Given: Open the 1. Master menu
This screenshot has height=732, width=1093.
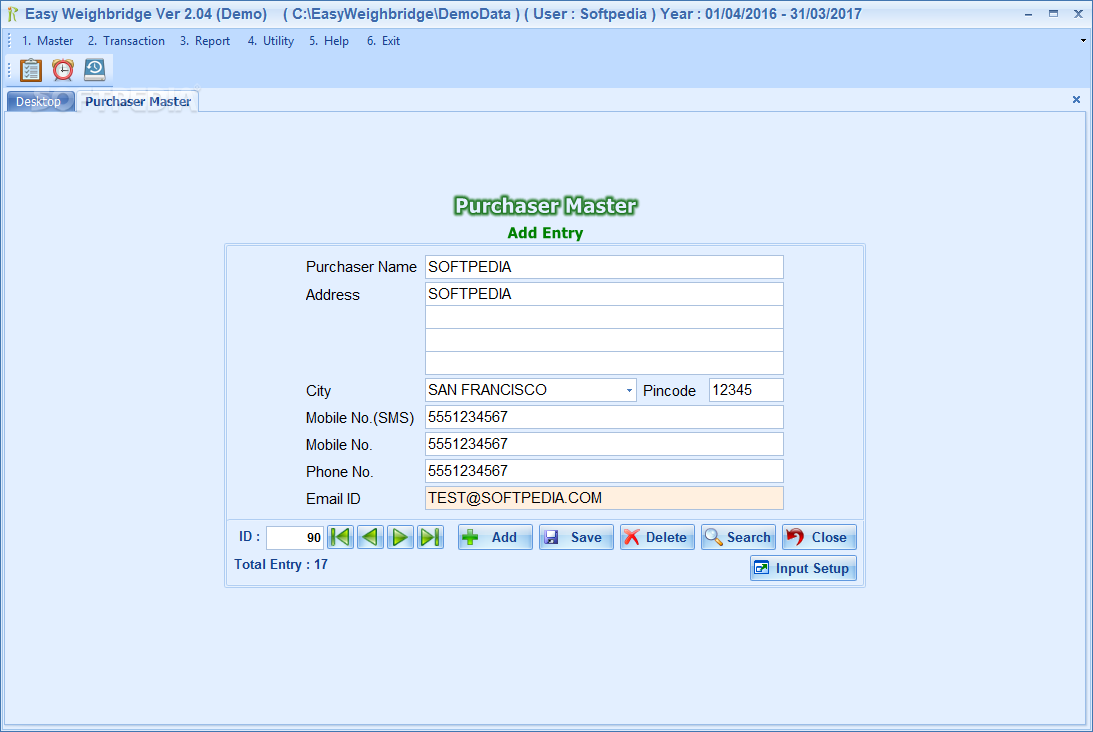Looking at the screenshot, I should point(47,41).
